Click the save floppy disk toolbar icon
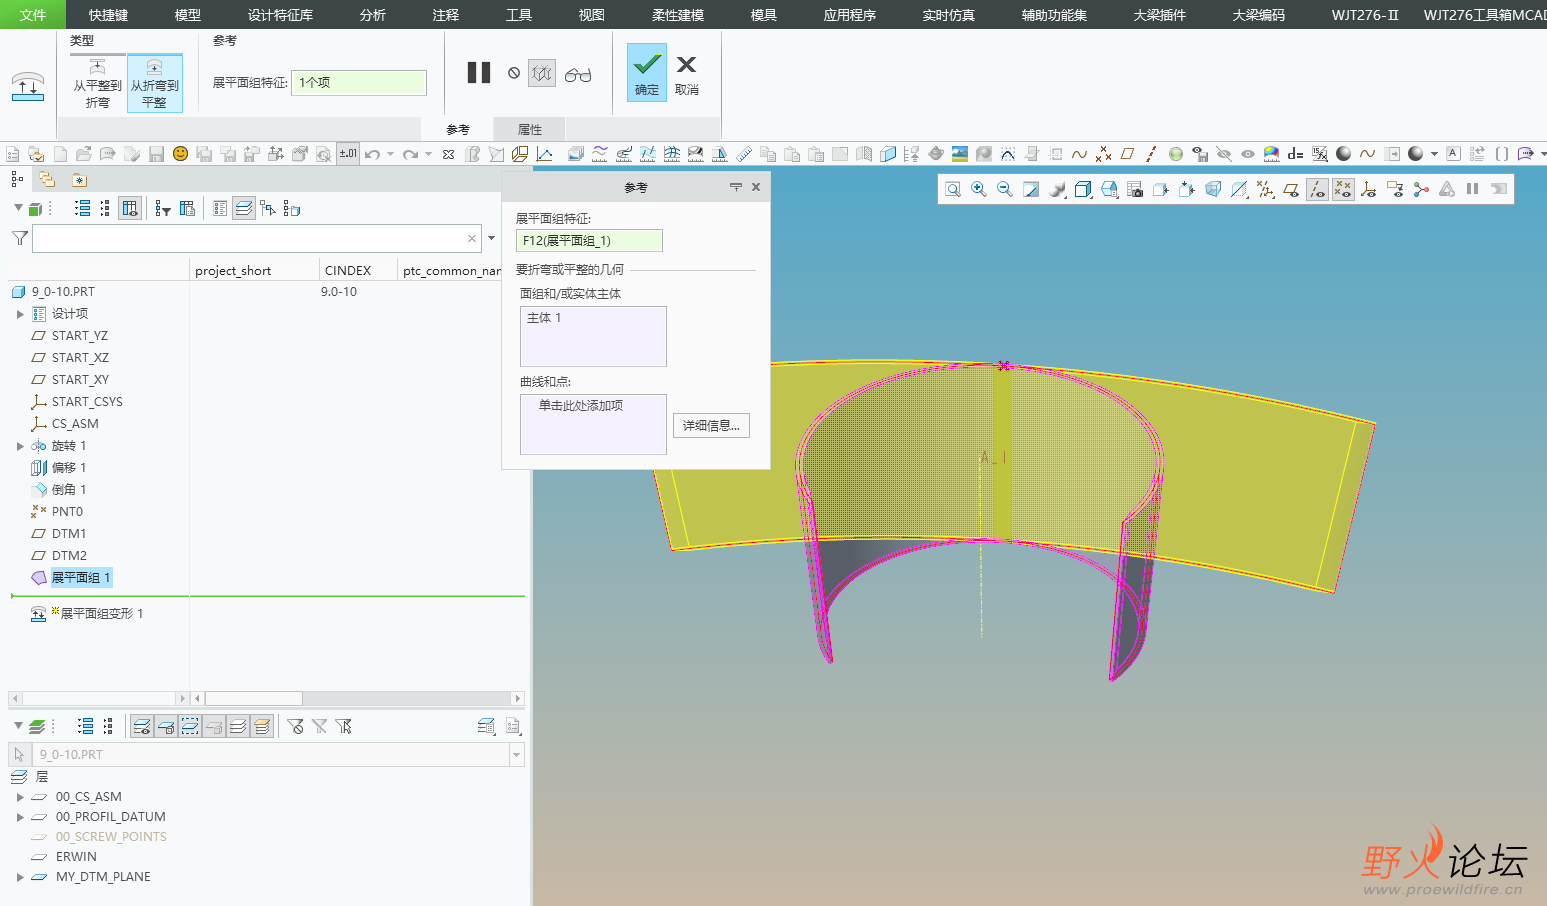The width and height of the screenshot is (1547, 906). pyautogui.click(x=156, y=154)
